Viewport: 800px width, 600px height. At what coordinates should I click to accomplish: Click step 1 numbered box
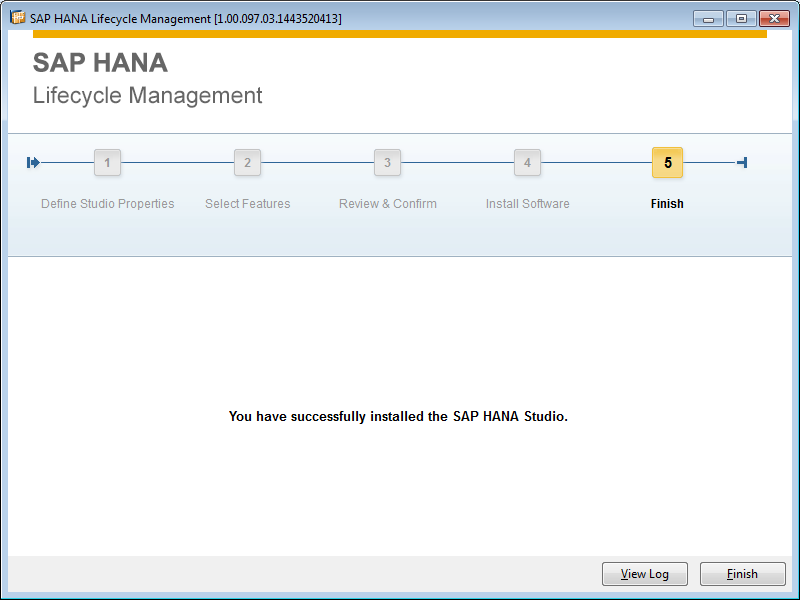[x=107, y=162]
